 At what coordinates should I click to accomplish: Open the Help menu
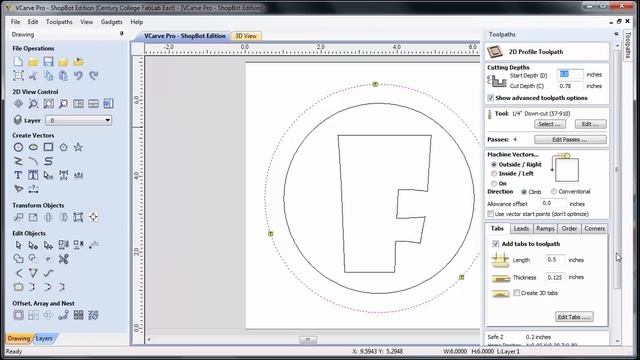(137, 22)
